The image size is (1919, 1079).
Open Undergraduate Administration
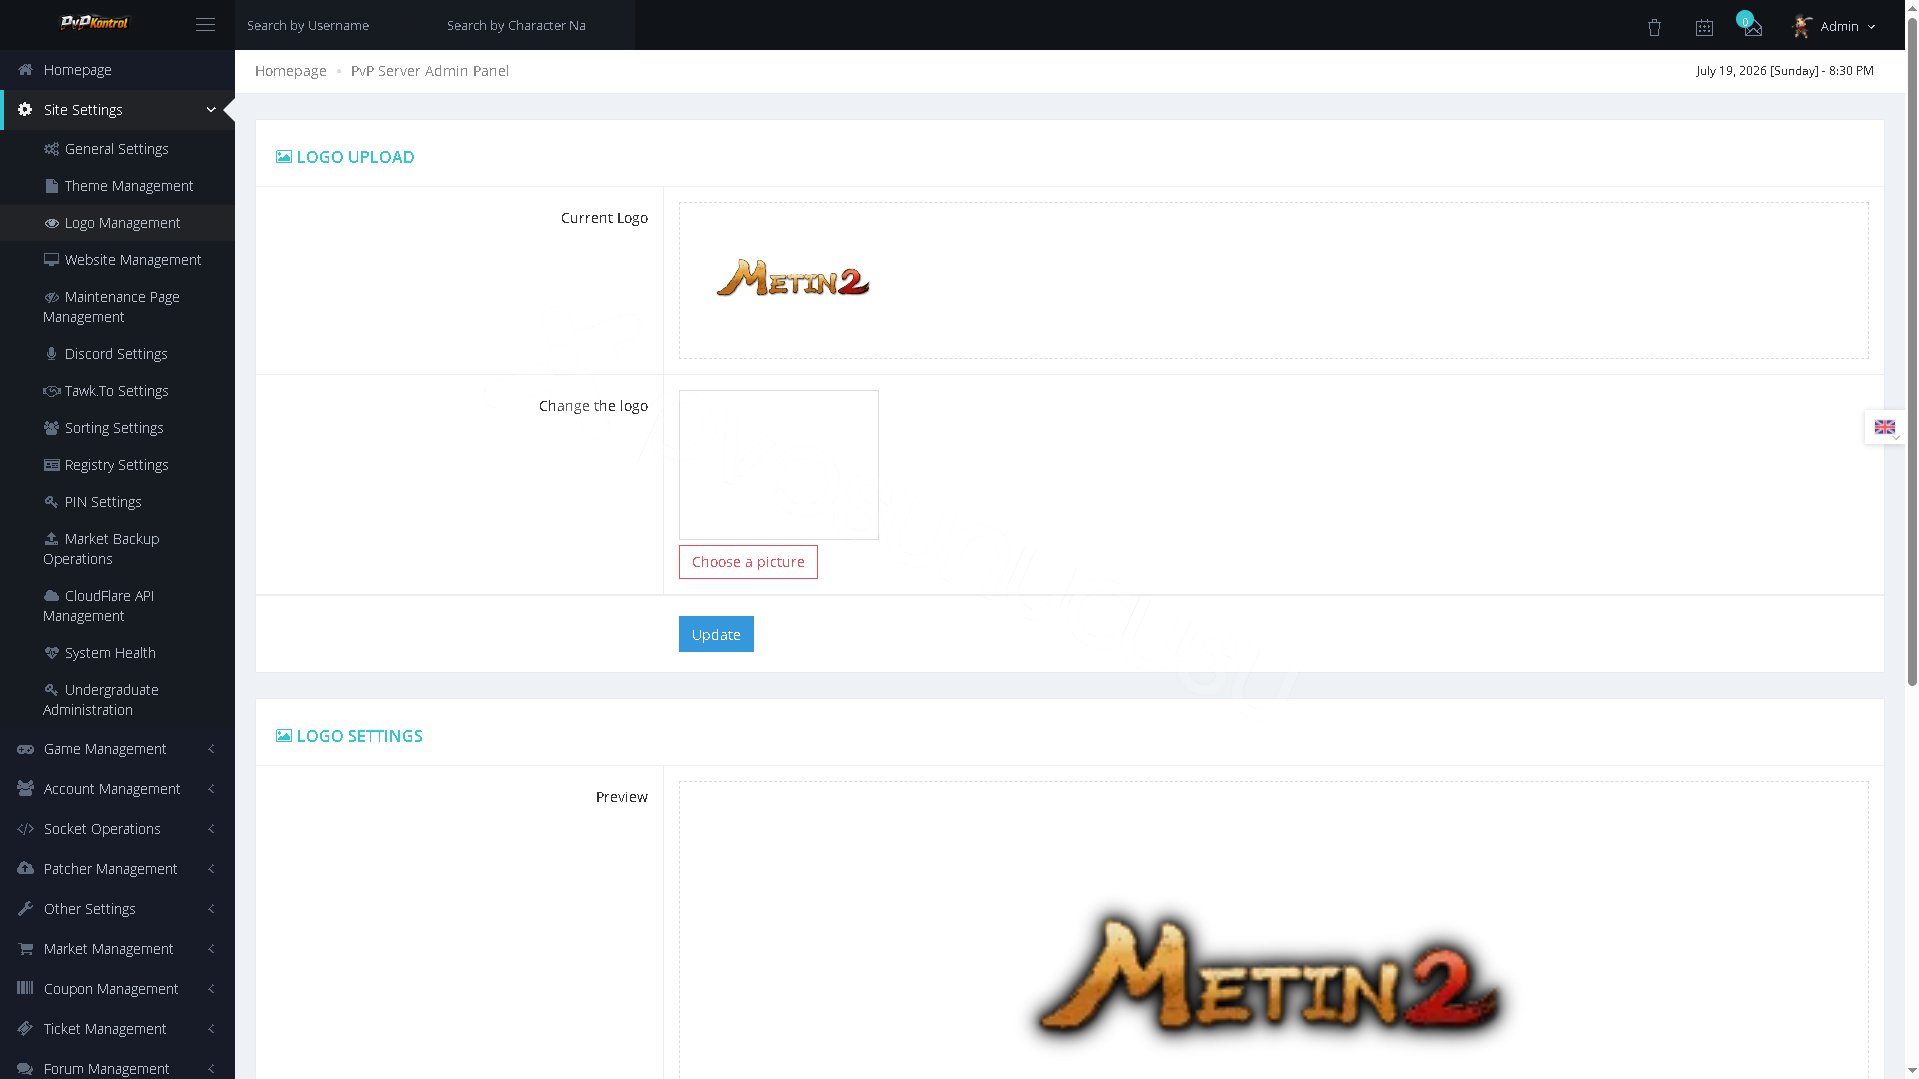click(x=117, y=700)
